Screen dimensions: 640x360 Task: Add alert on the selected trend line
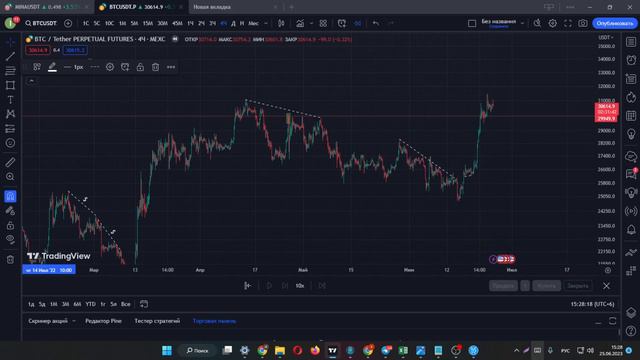coord(125,67)
